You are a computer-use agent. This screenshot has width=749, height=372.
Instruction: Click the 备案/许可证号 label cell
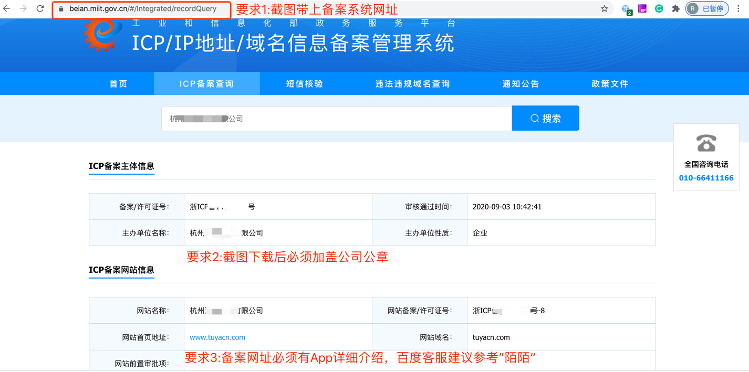(x=137, y=207)
